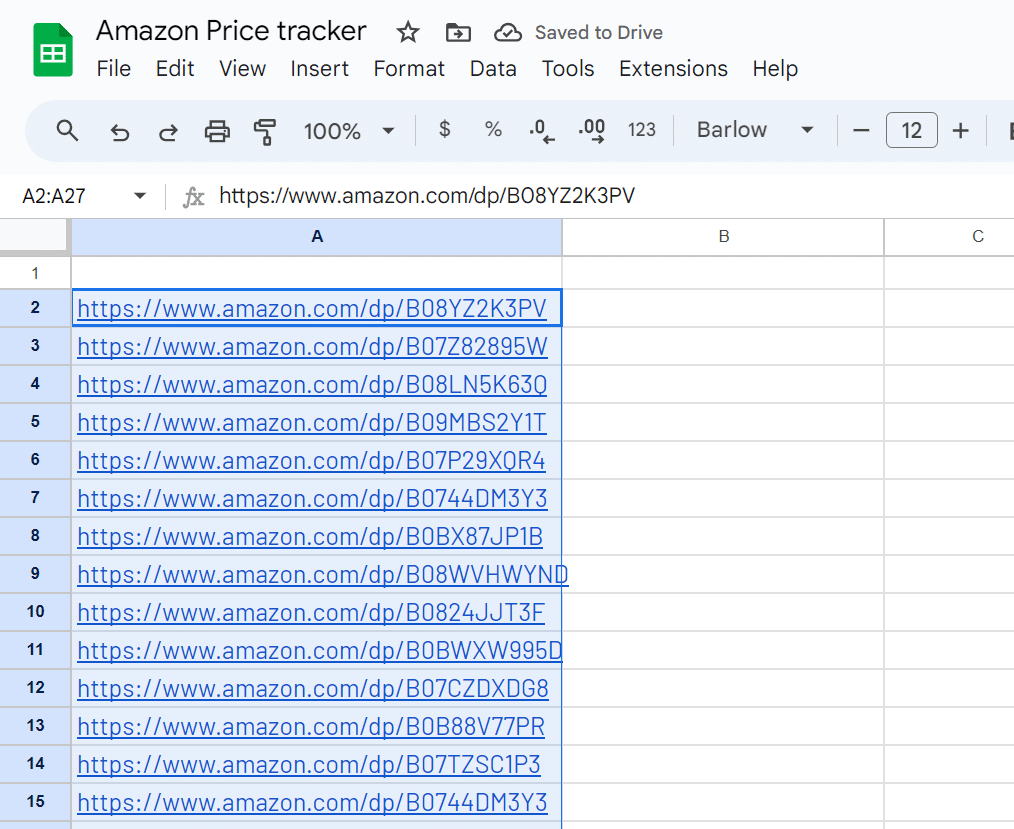The image size is (1014, 829).
Task: Star the Amazon Price tracker document
Action: click(407, 33)
